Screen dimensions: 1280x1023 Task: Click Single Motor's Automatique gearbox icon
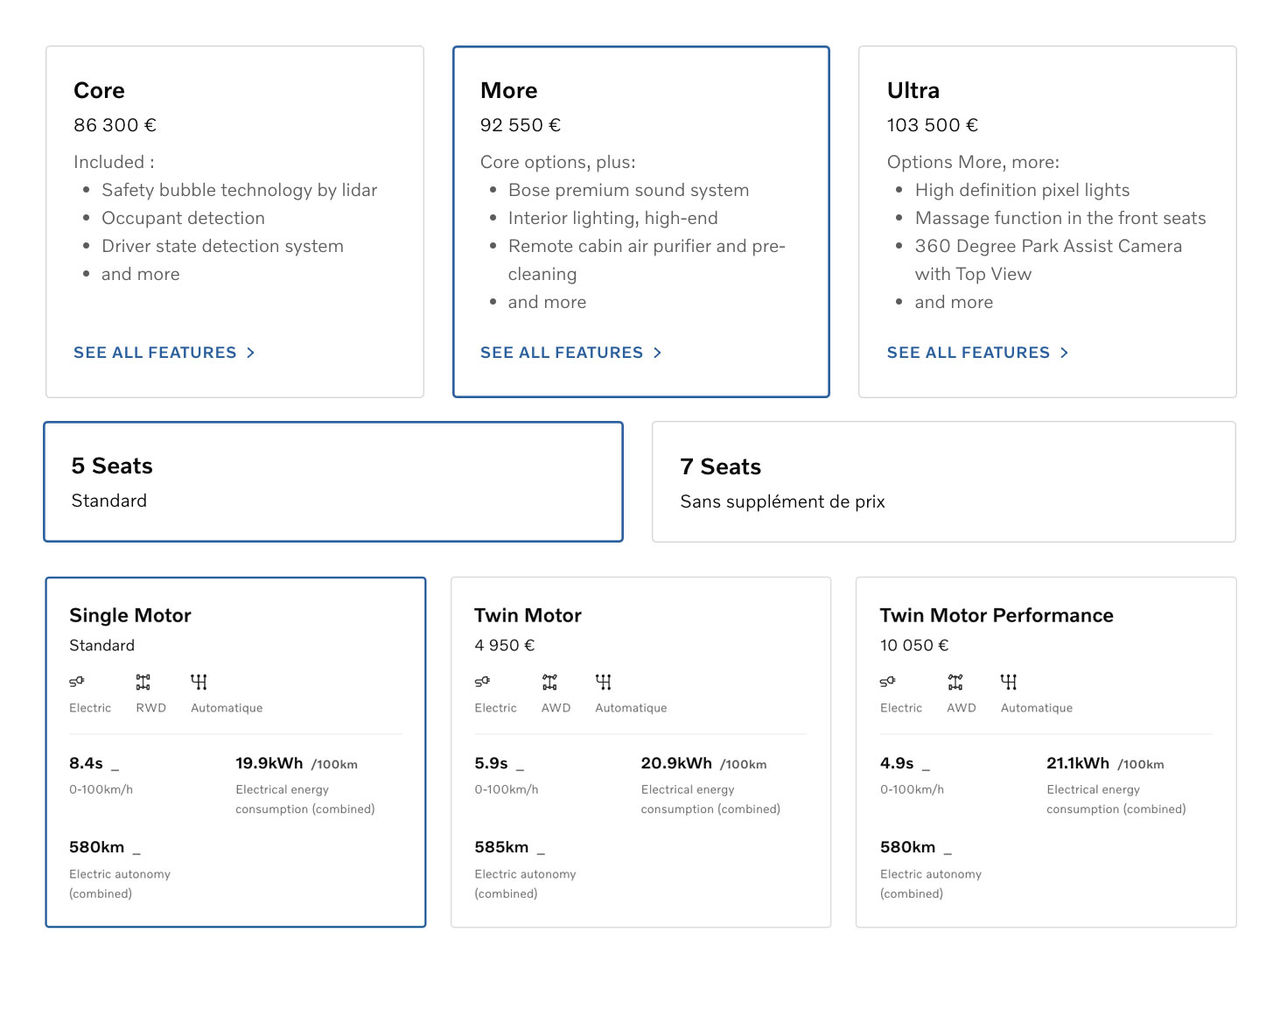click(x=199, y=682)
